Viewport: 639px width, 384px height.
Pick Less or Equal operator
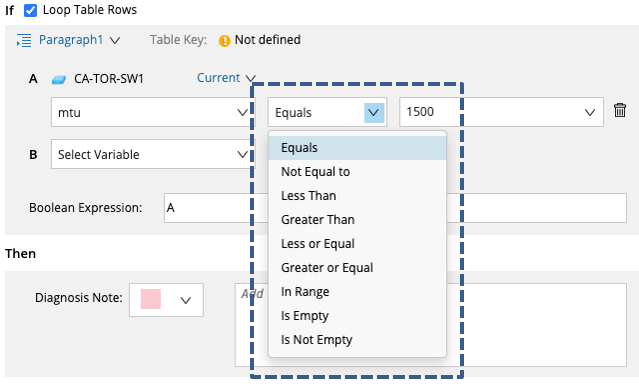(357, 244)
